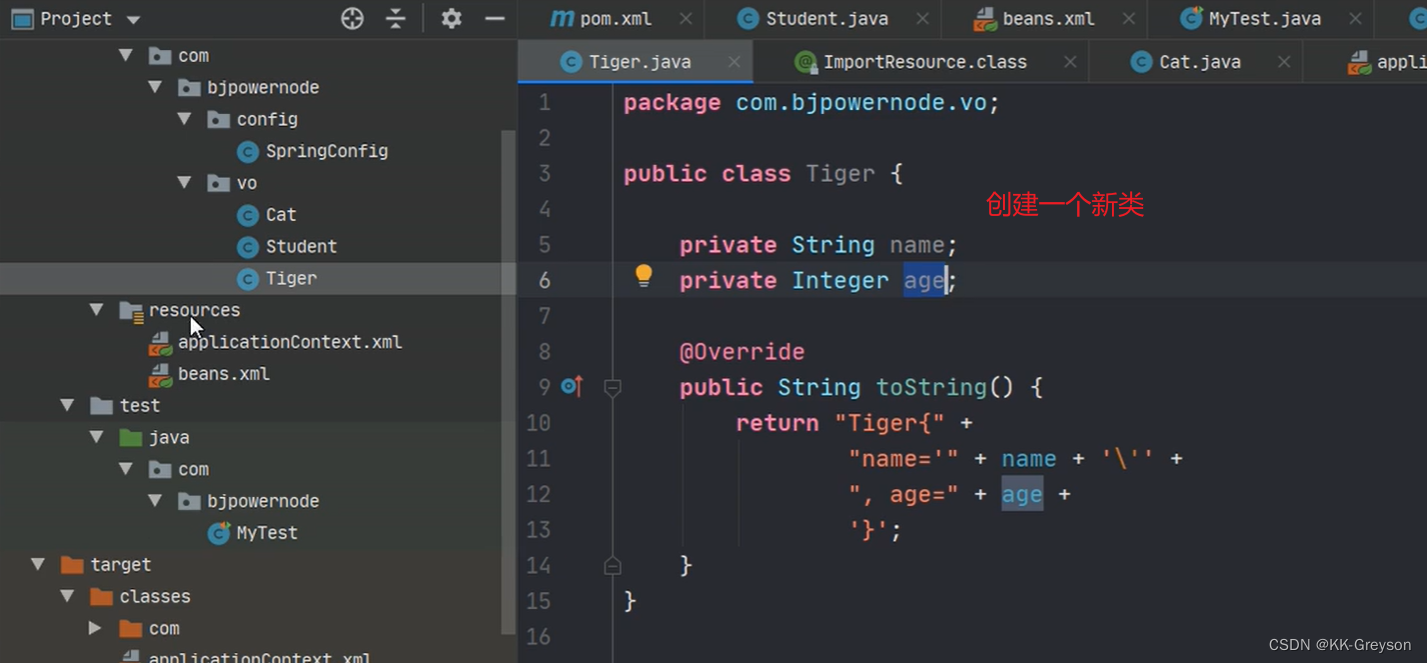Image resolution: width=1427 pixels, height=663 pixels.
Task: Click the override gutter icon on line 9
Action: click(572, 386)
